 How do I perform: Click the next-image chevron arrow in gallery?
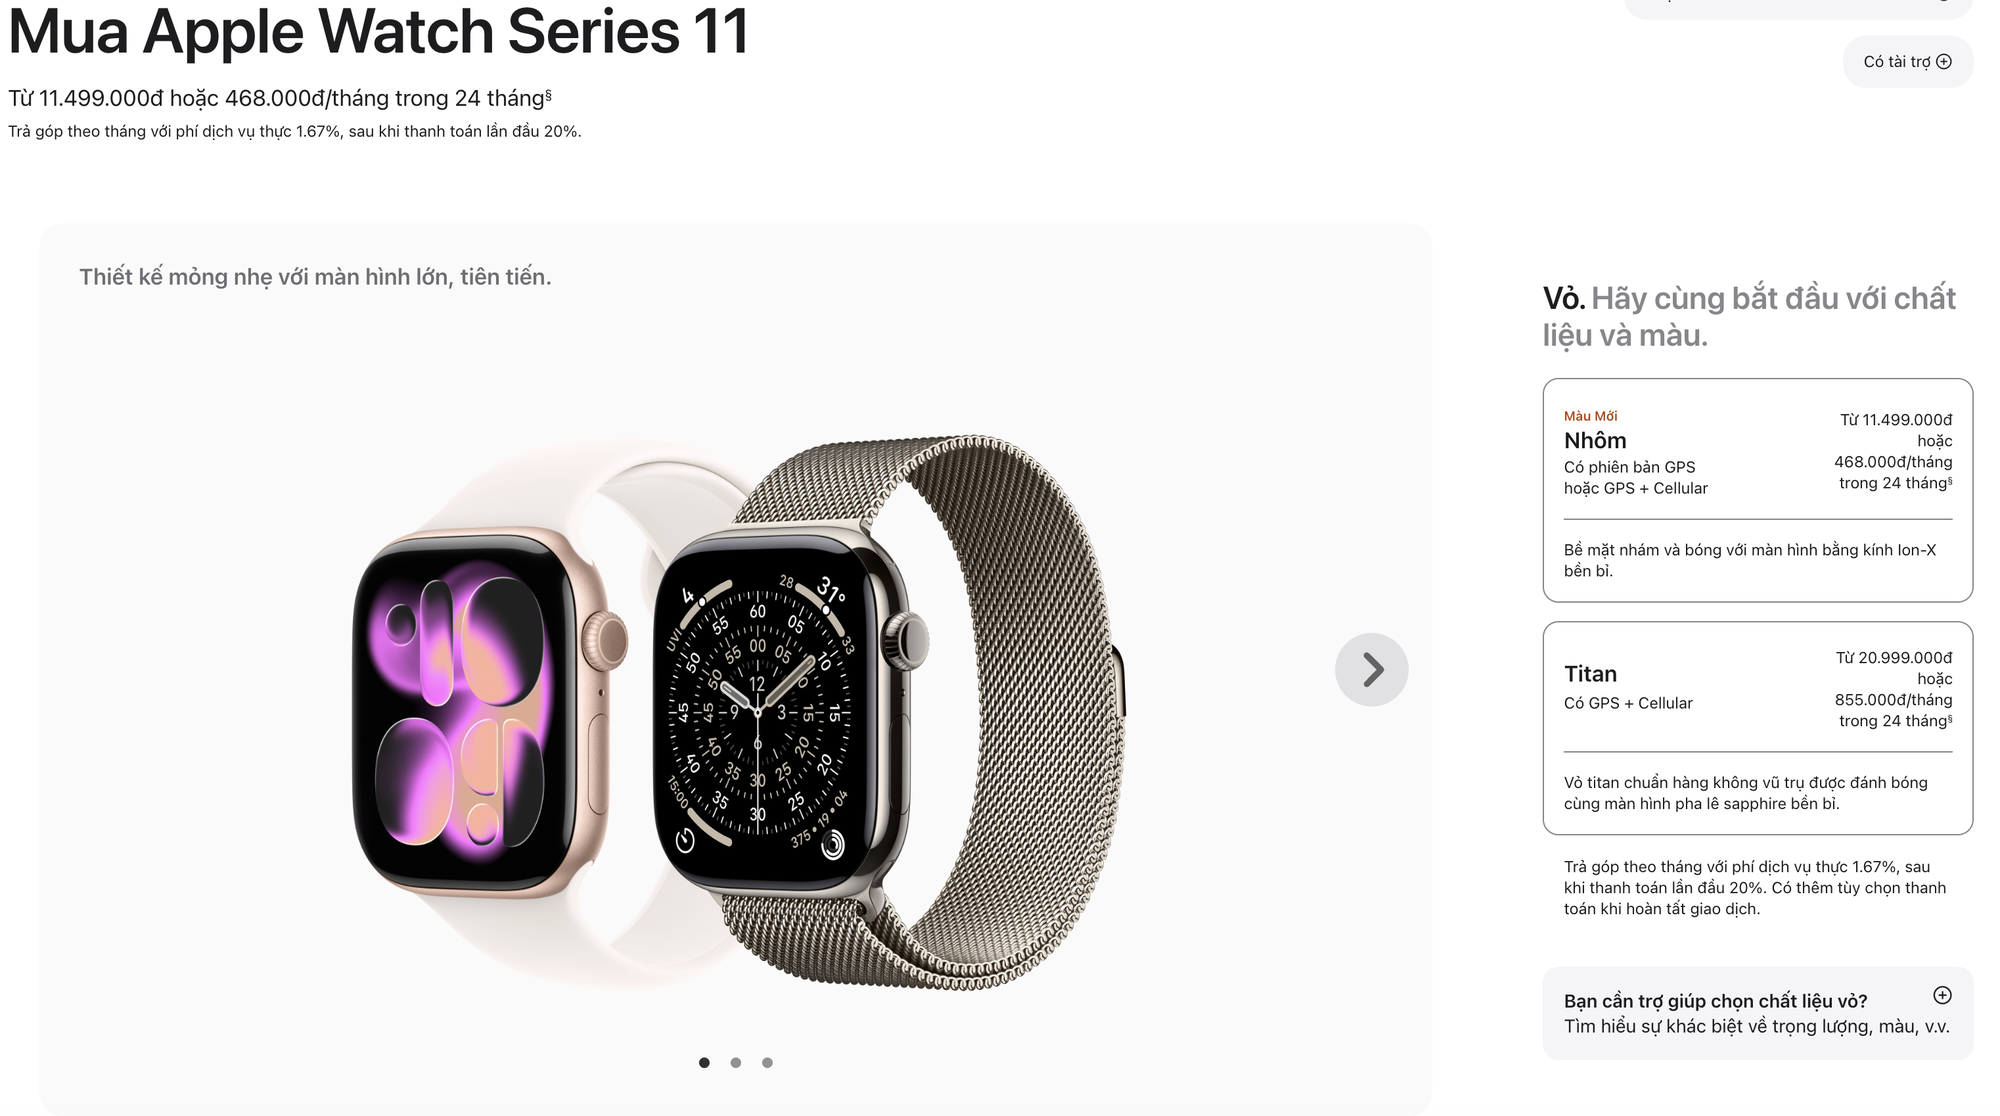click(1371, 670)
